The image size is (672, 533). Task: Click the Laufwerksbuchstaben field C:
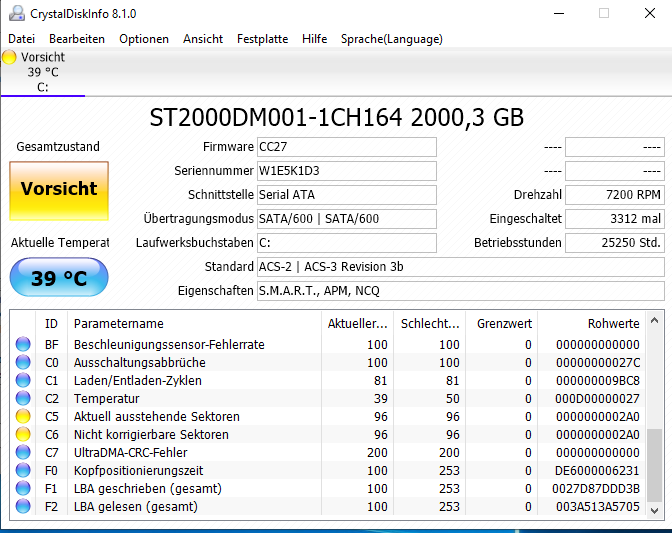347,243
